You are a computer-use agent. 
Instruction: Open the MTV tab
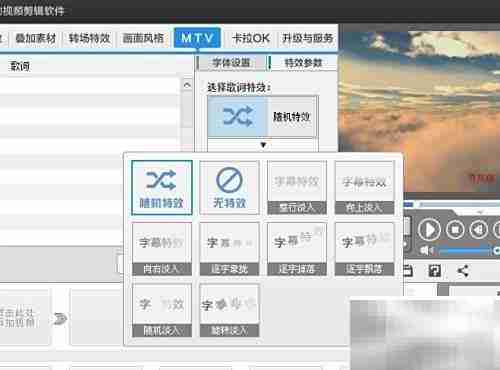pos(197,38)
